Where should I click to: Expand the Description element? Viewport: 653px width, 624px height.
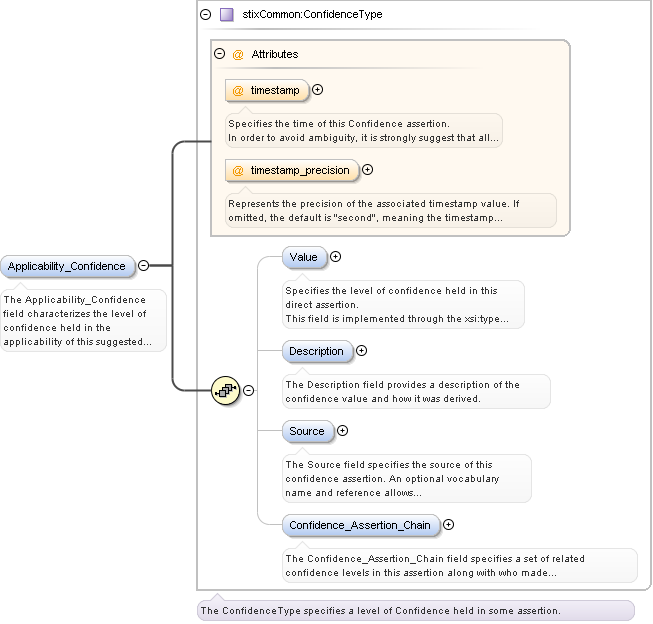(x=361, y=351)
